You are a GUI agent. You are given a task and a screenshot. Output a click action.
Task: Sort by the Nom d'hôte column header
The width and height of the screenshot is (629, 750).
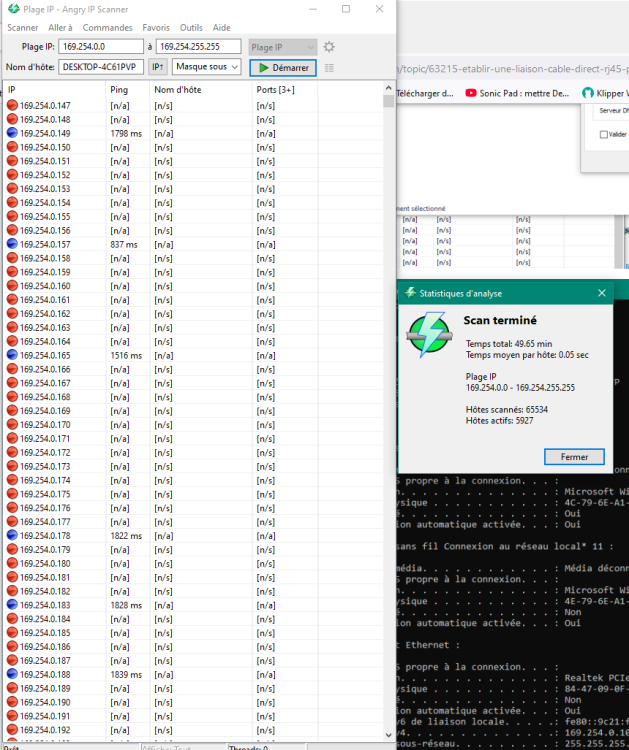[x=201, y=89]
